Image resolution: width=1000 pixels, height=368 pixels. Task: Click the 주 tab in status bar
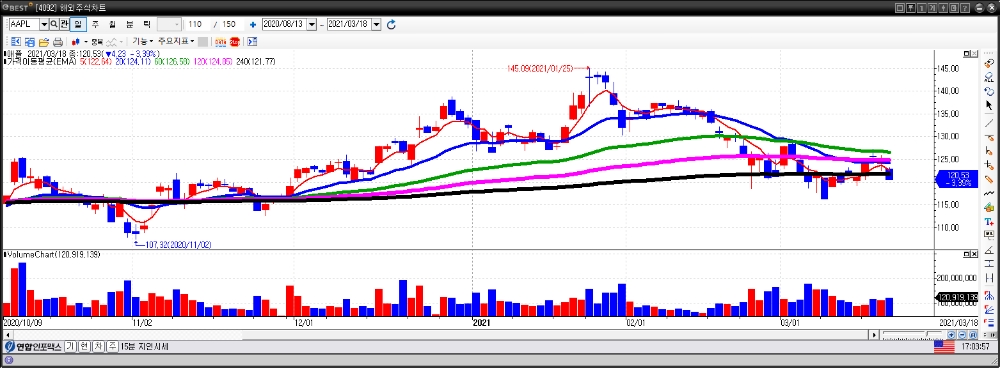pos(112,346)
